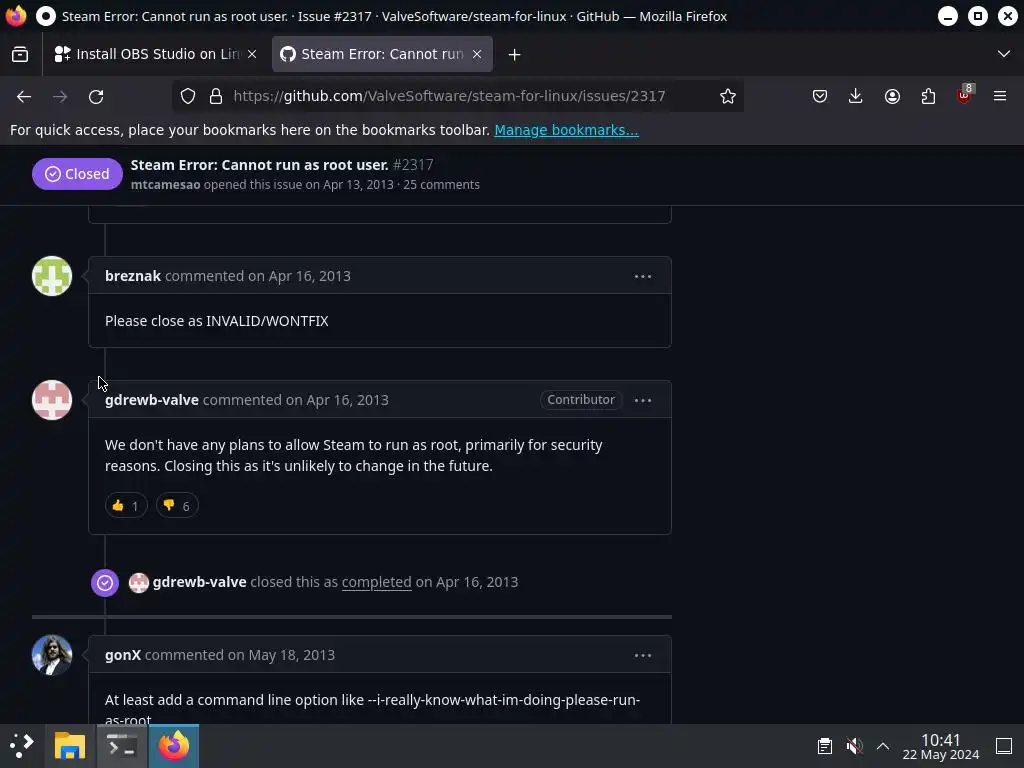
Task: Click issue title Steam Error text
Action: pyautogui.click(x=259, y=165)
